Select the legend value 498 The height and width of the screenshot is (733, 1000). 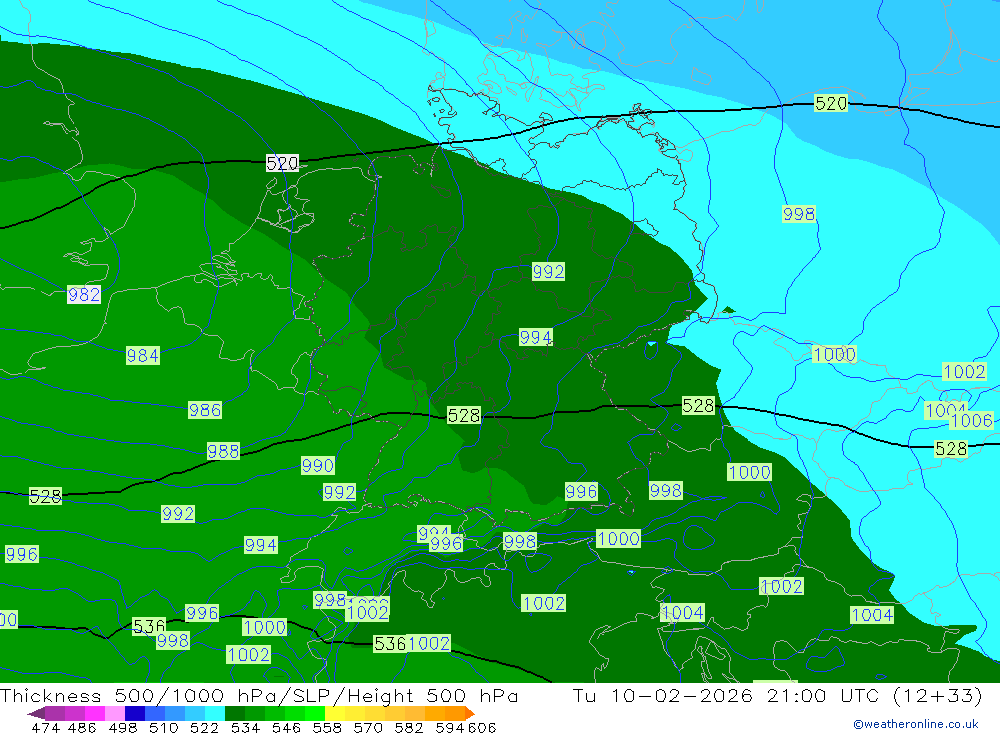(x=122, y=727)
